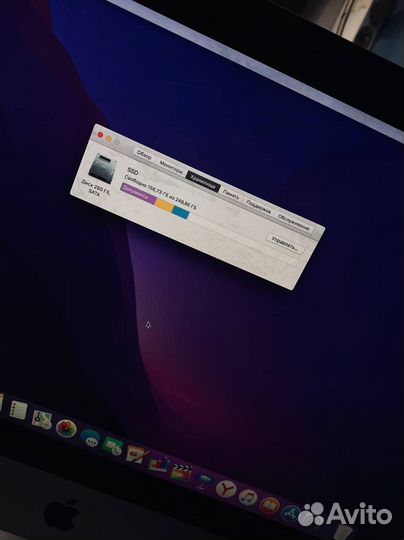Click the yellow storage bar segment
Screen dimensions: 404x540
coord(164,205)
